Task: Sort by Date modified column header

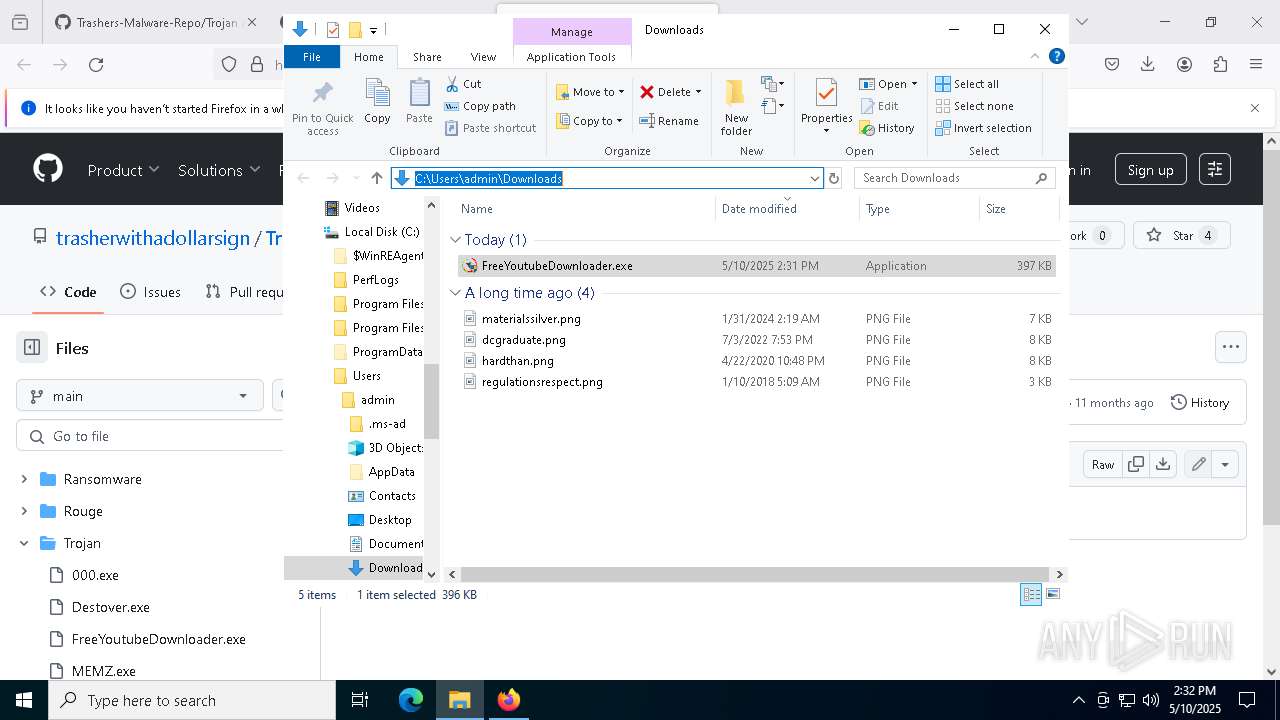Action: pos(788,209)
